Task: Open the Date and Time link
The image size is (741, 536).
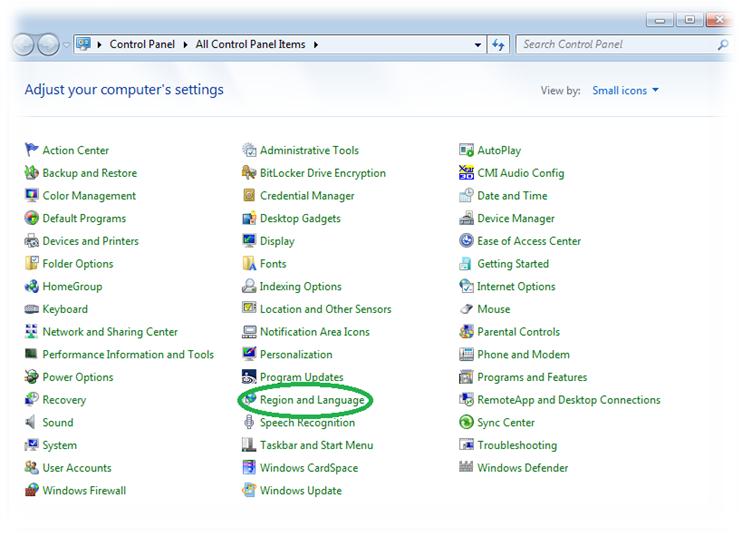Action: pyautogui.click(x=512, y=196)
